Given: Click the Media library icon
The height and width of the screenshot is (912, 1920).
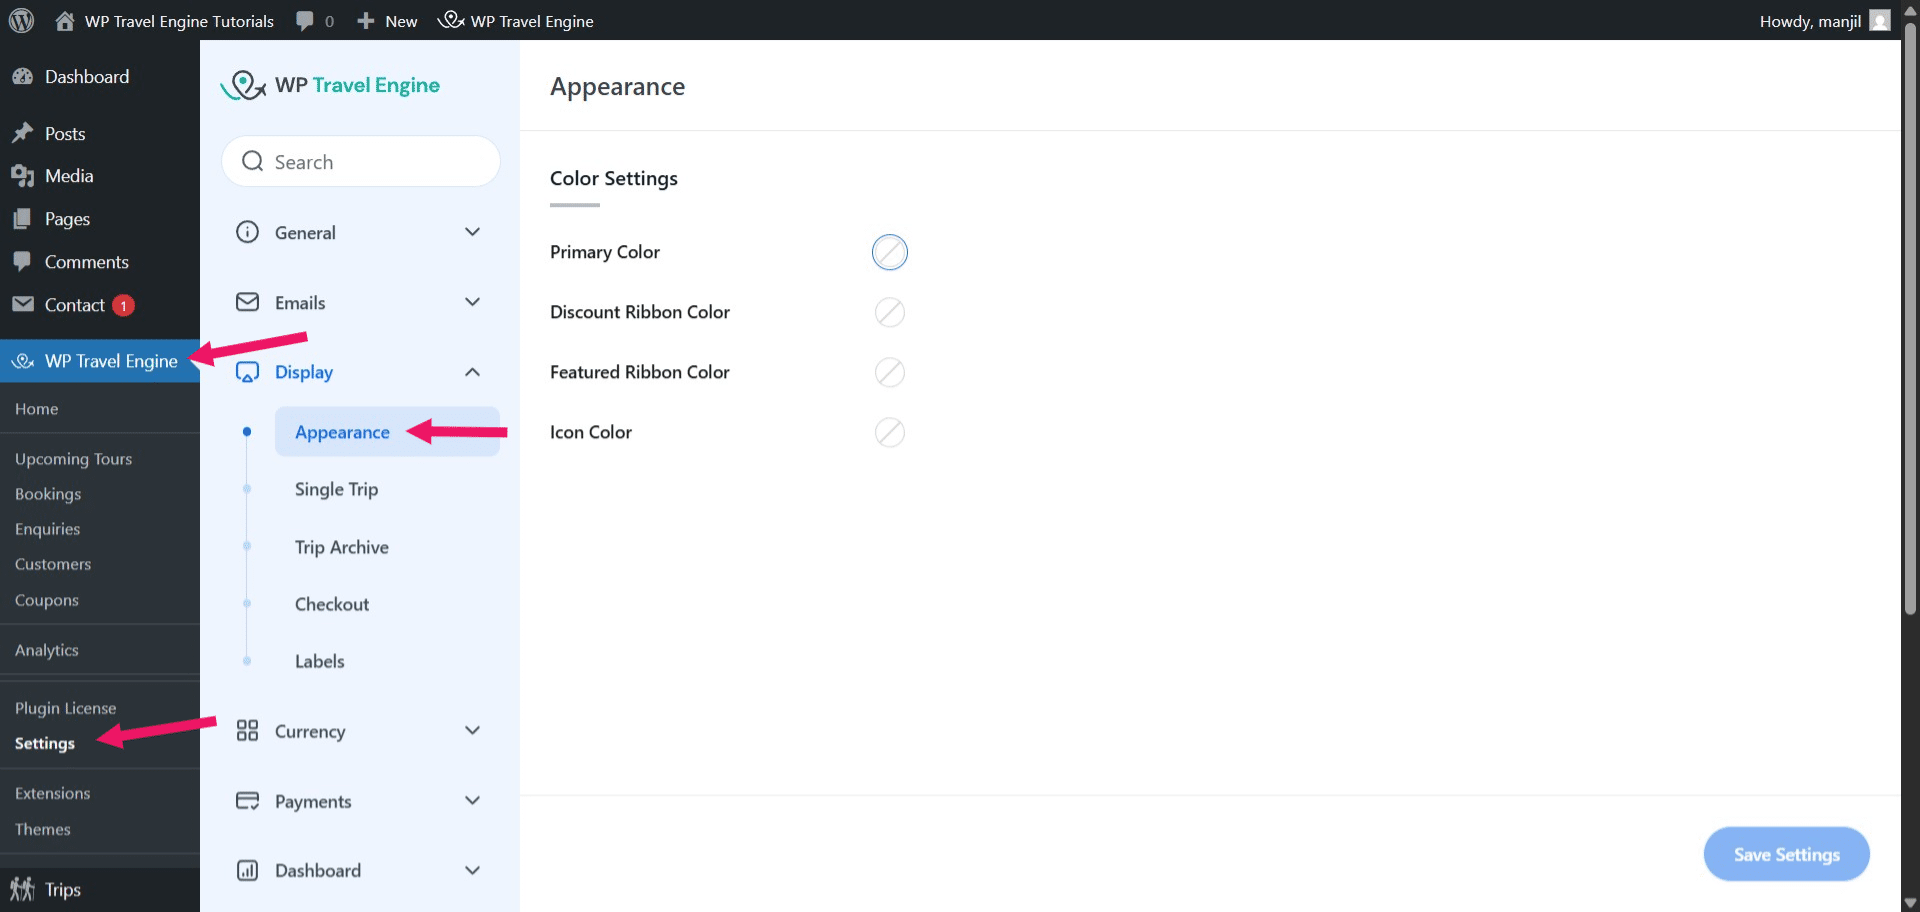Looking at the screenshot, I should pos(22,176).
